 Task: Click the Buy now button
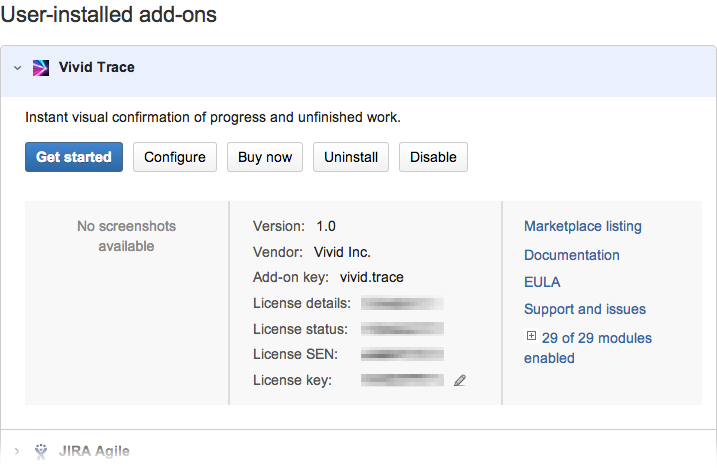click(x=265, y=157)
